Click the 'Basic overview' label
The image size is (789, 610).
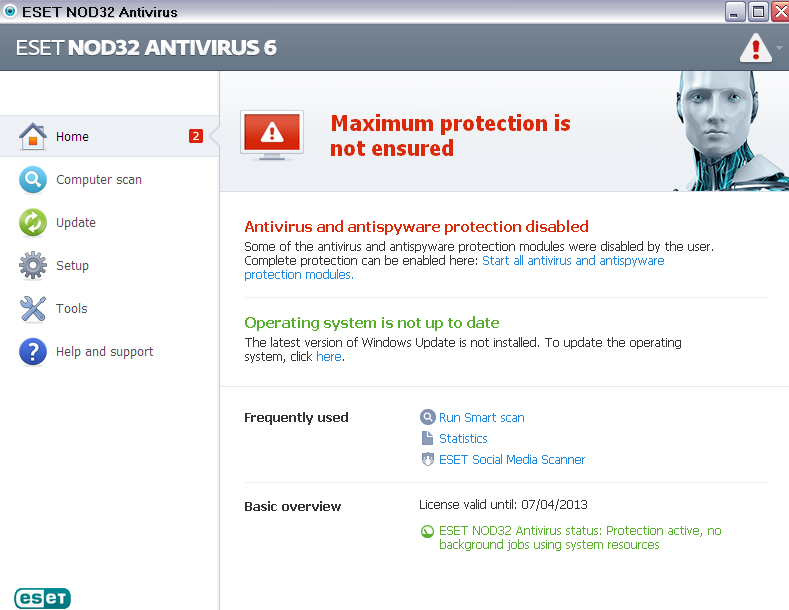pyautogui.click(x=292, y=507)
